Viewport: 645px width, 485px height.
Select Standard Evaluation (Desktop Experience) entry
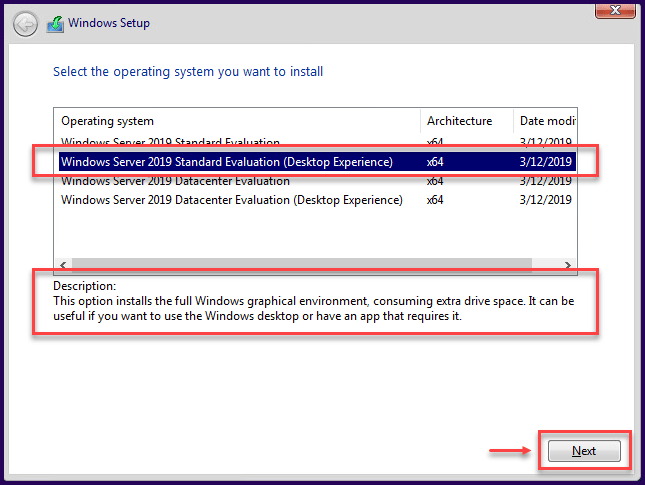click(x=317, y=162)
